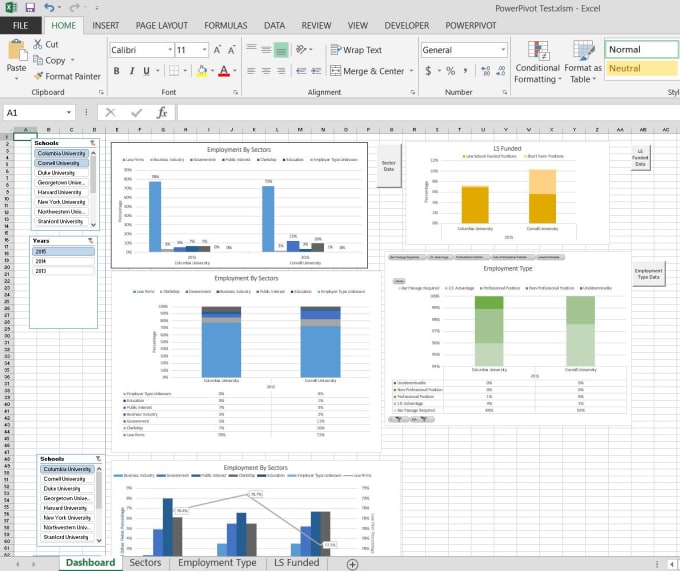Open LS Funded worksheet tab
This screenshot has height=571, width=680.
[x=297, y=563]
